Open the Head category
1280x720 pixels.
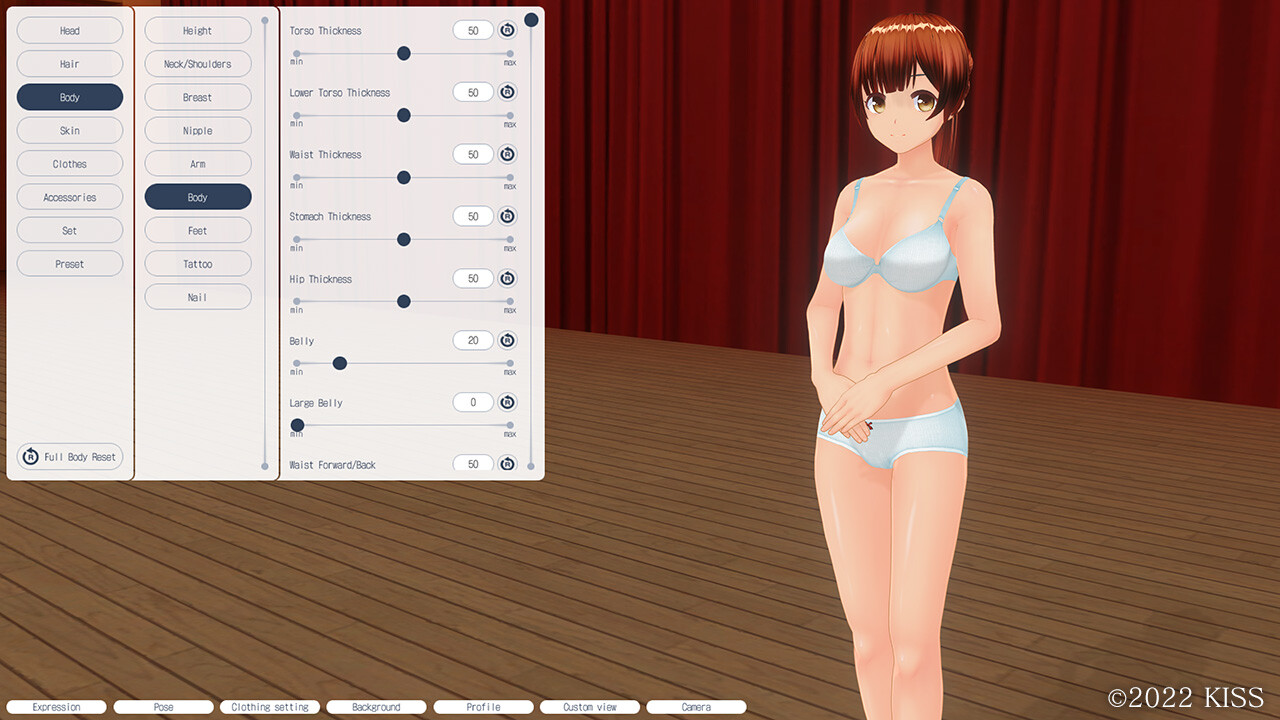pos(70,31)
